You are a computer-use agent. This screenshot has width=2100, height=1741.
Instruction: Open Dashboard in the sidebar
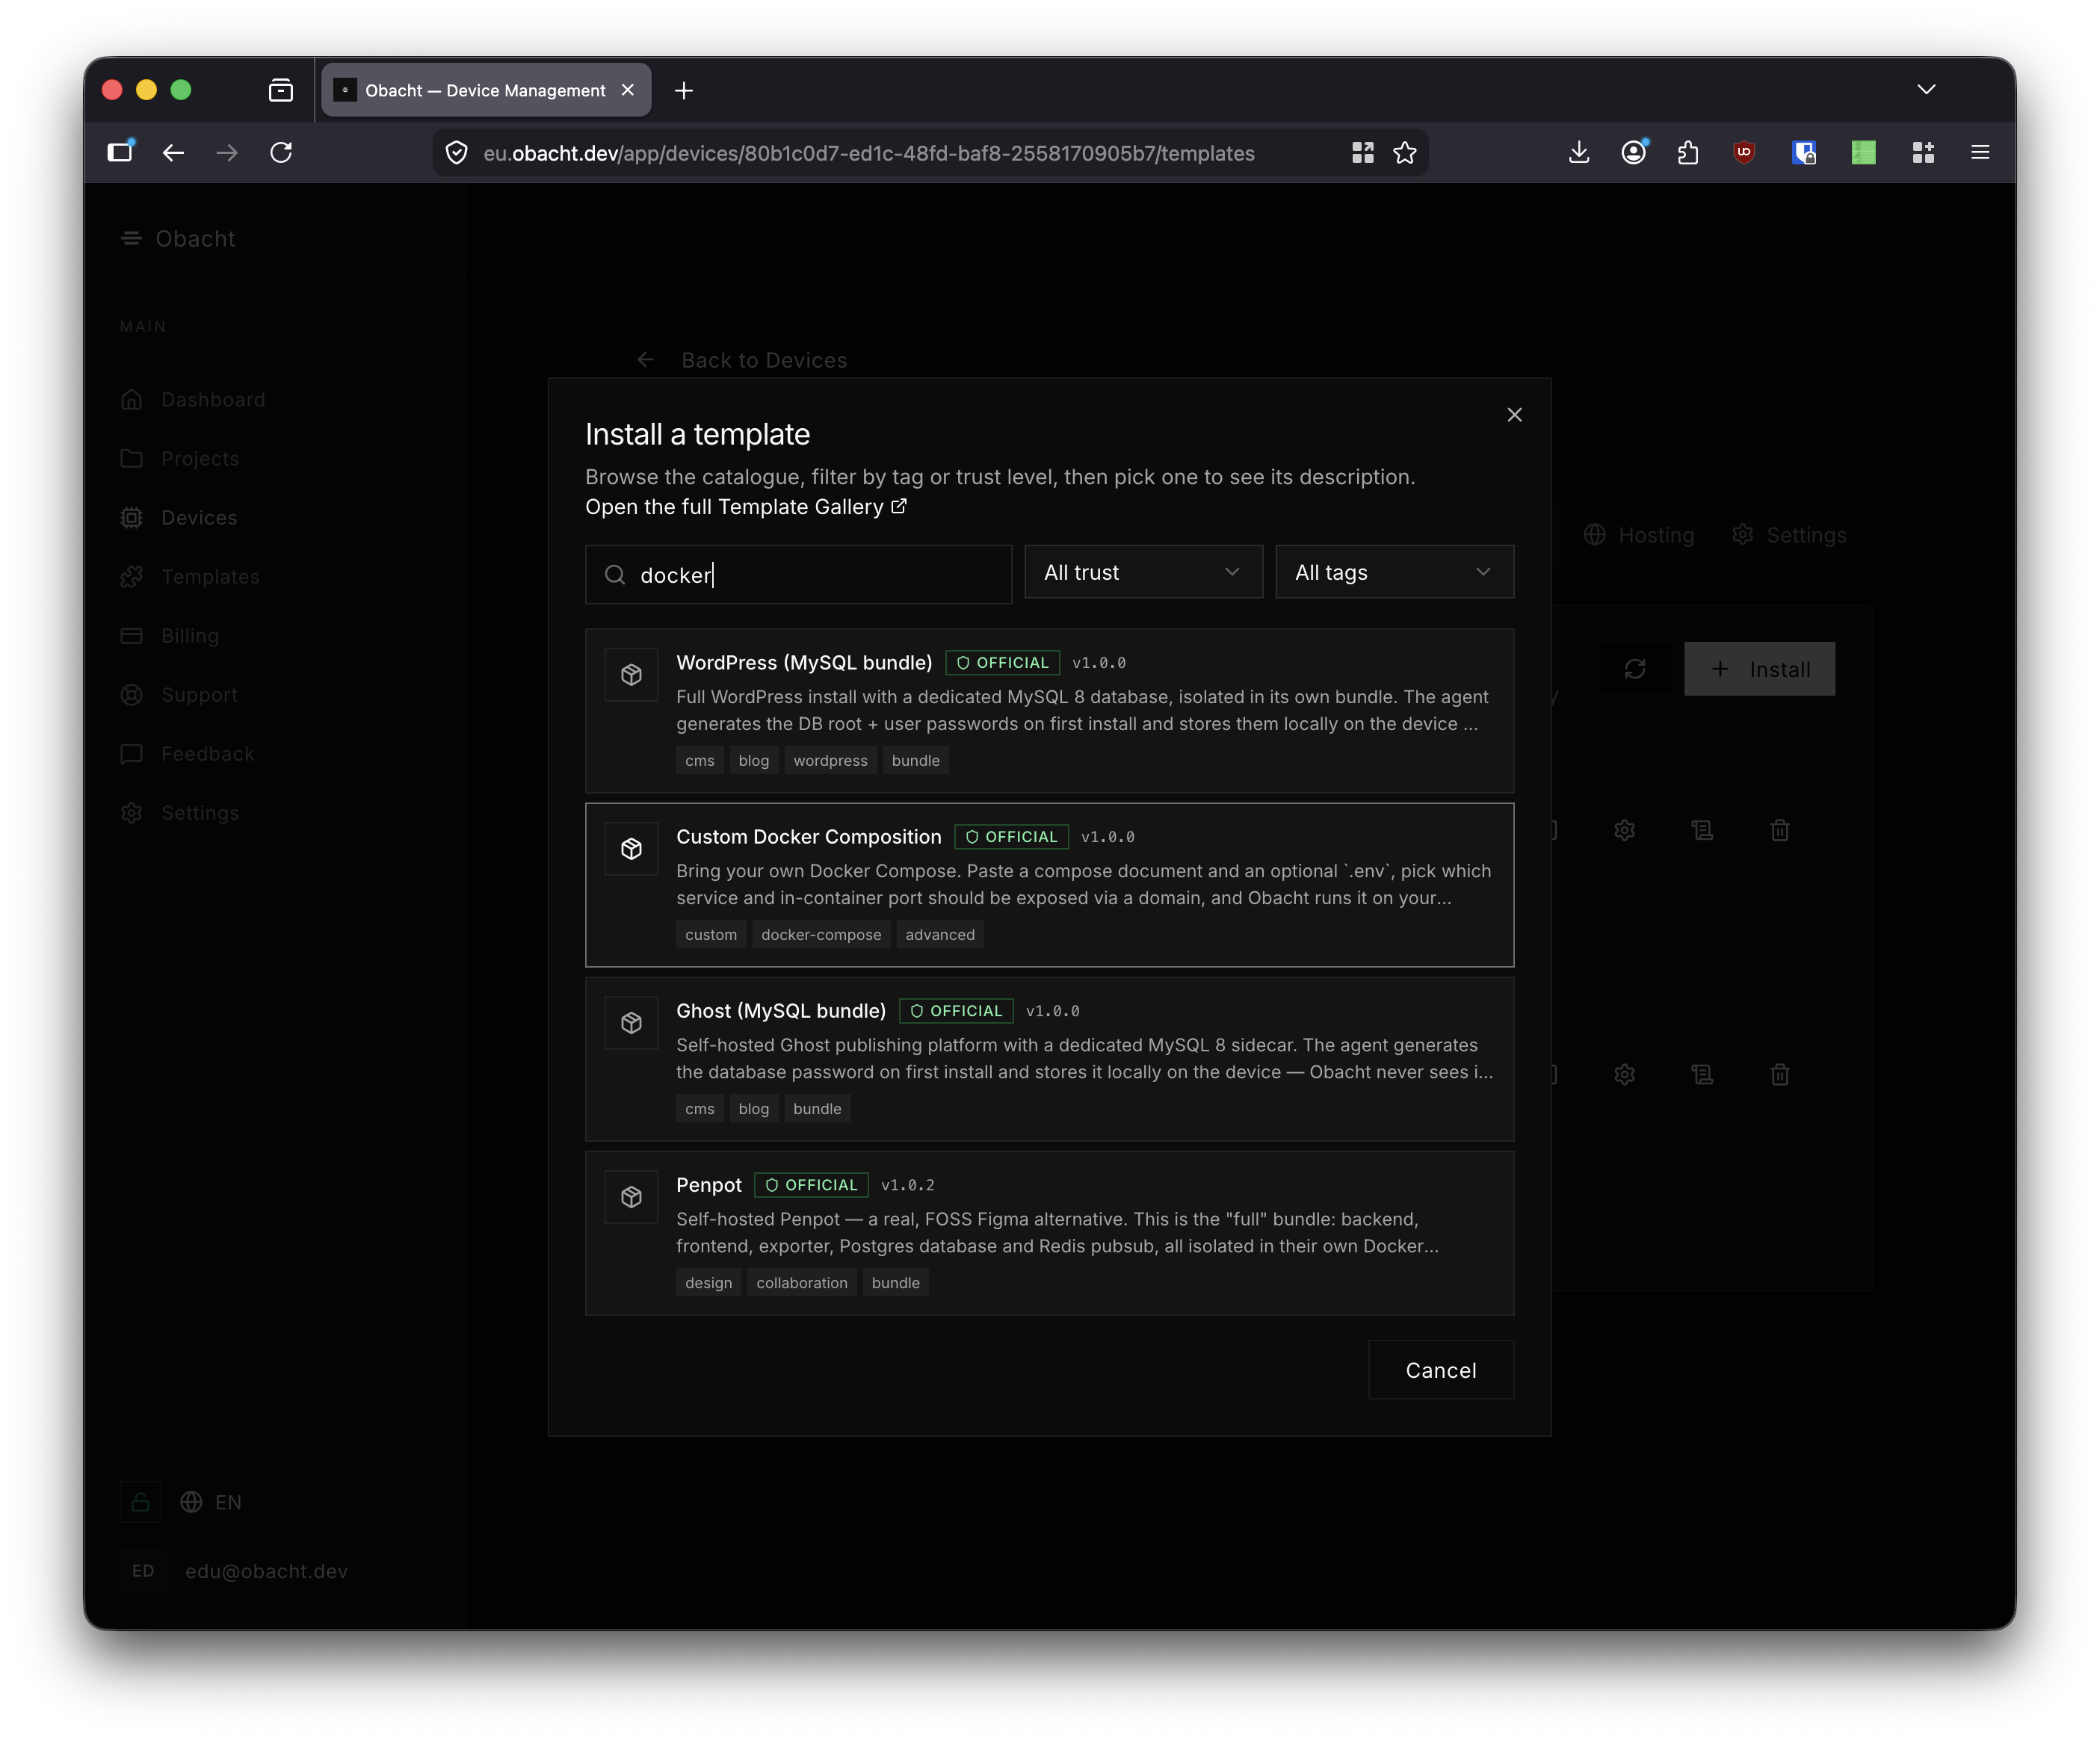click(x=194, y=399)
